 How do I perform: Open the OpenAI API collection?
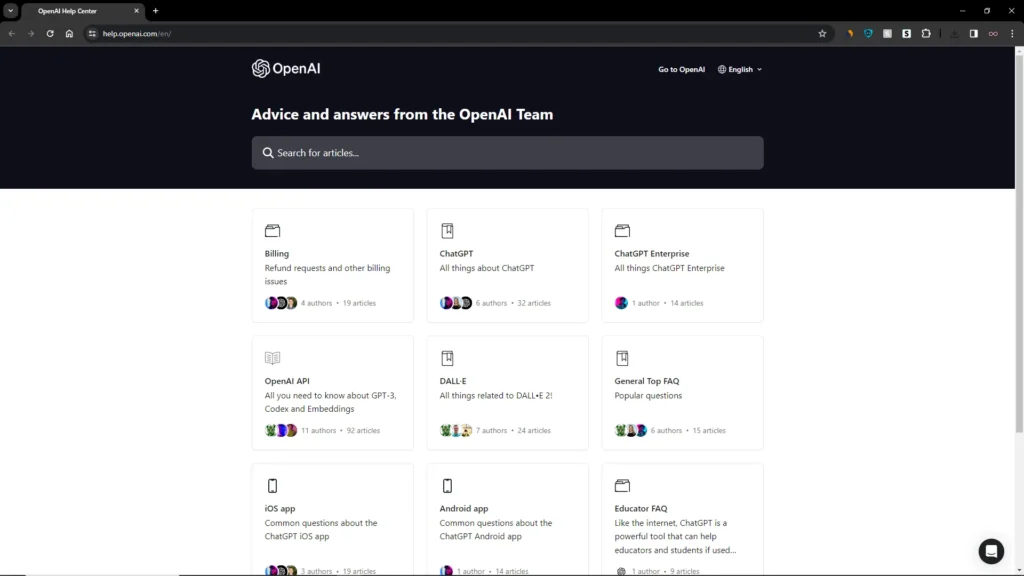point(332,392)
